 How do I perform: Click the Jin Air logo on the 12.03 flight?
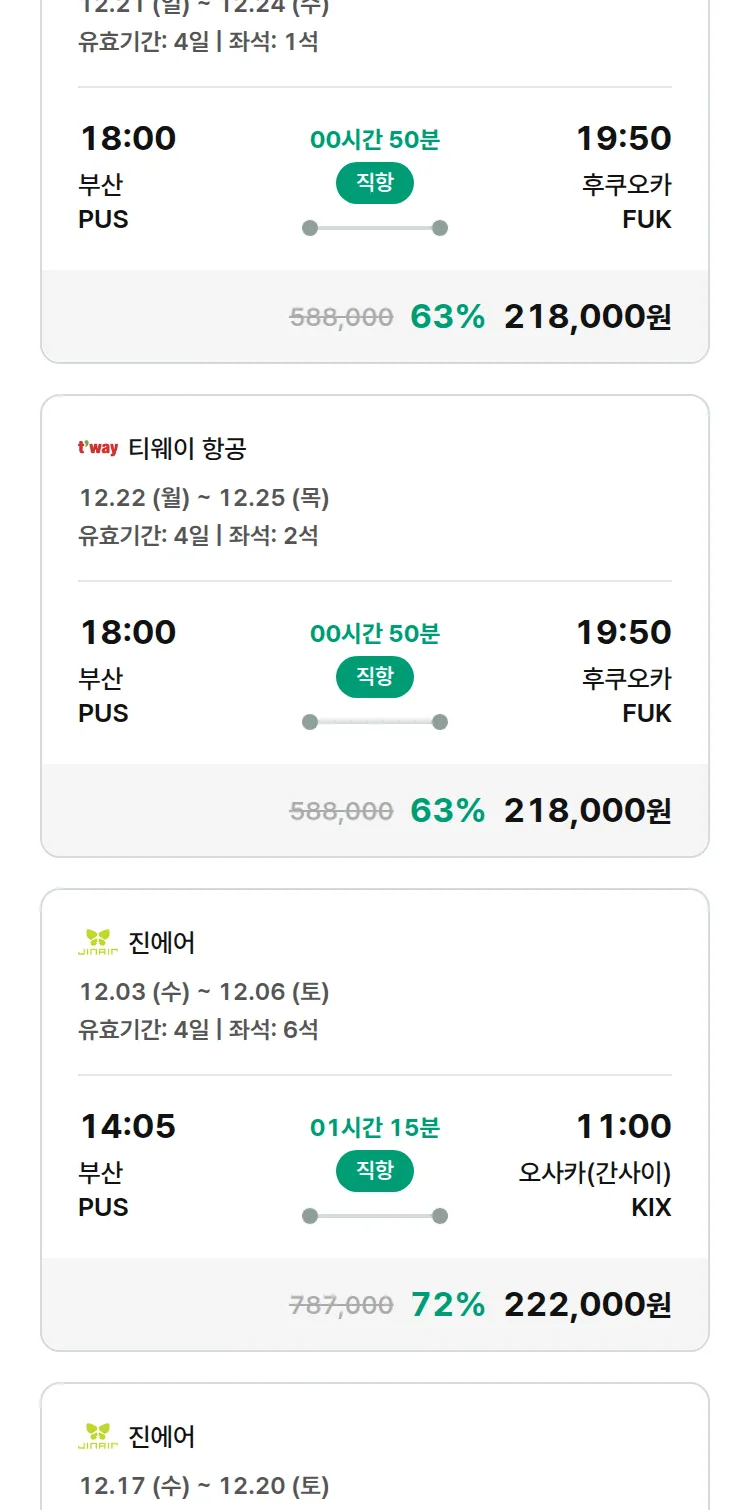click(98, 942)
